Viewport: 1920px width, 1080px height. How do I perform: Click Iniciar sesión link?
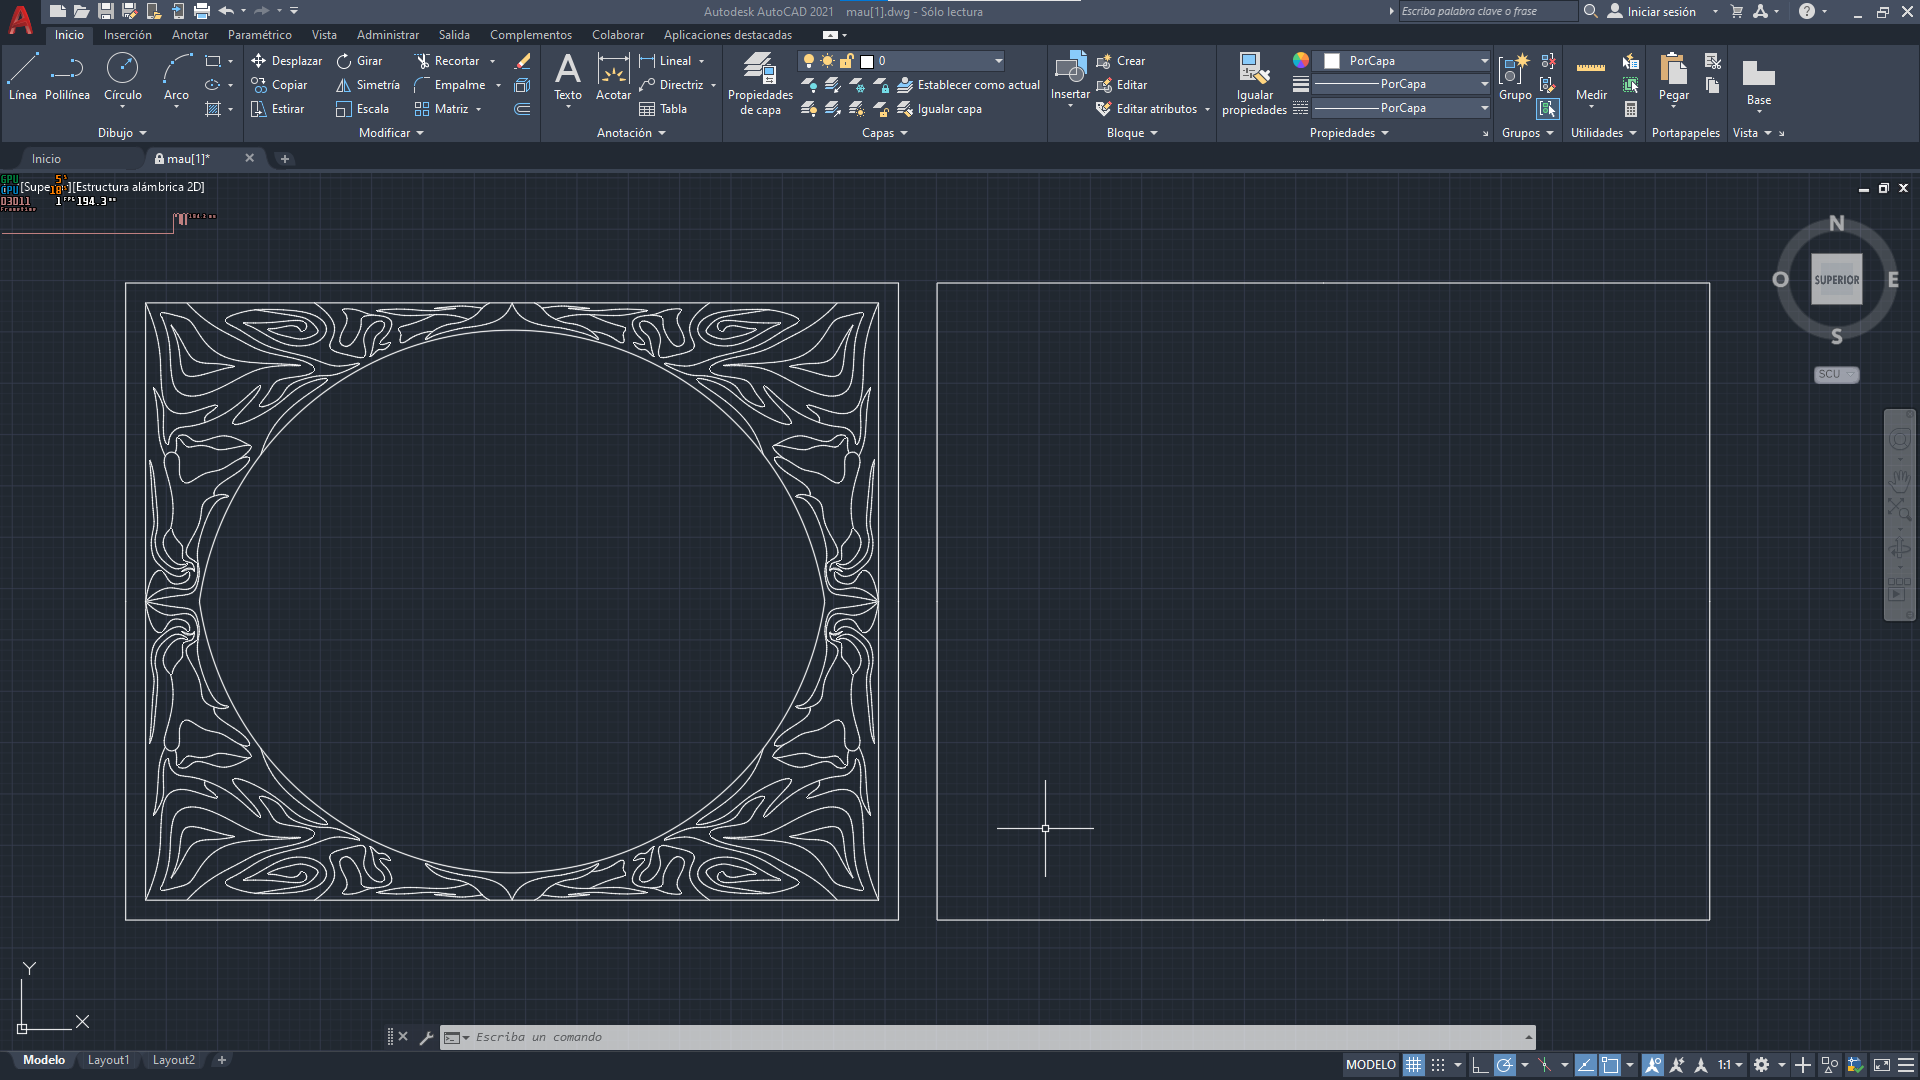[1661, 12]
